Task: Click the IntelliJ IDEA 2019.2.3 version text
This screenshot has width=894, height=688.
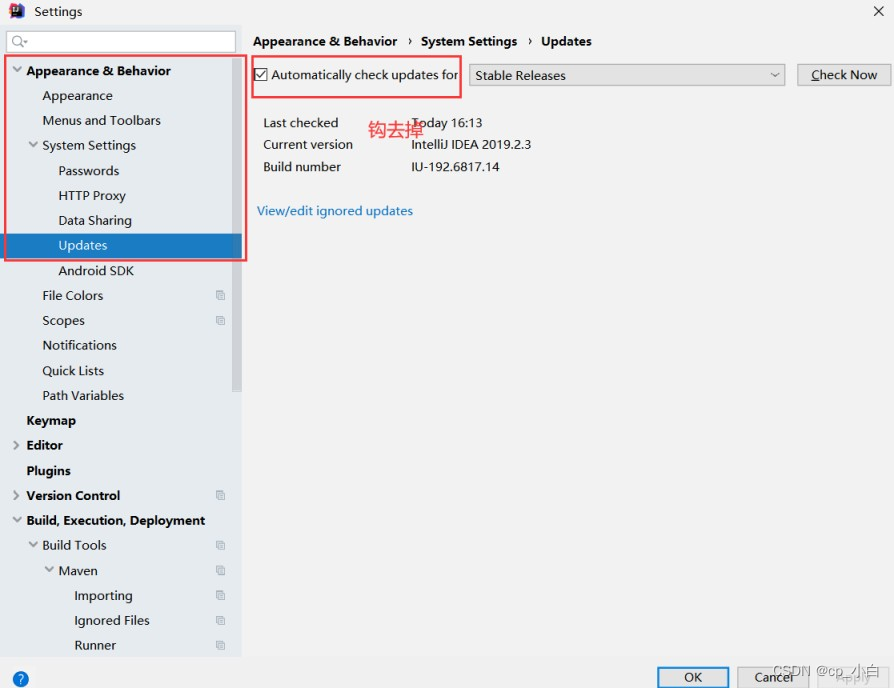Action: point(471,145)
